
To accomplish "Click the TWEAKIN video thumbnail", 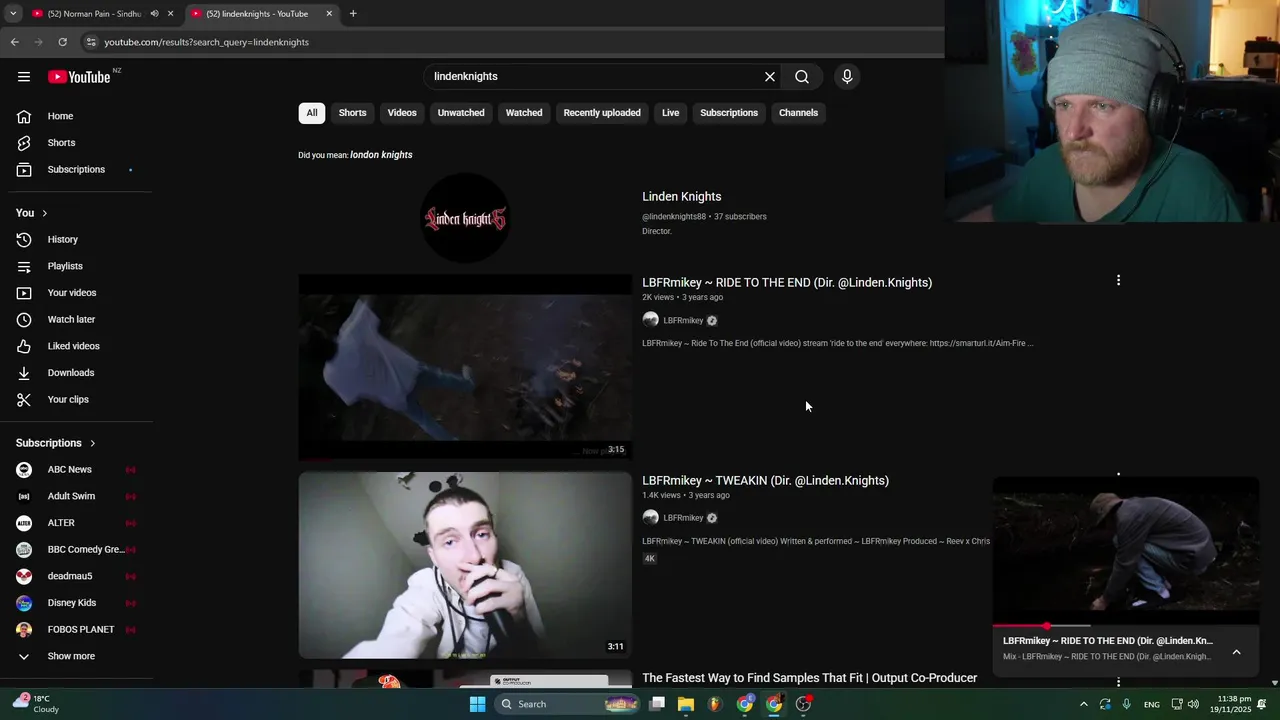I will 465,565.
